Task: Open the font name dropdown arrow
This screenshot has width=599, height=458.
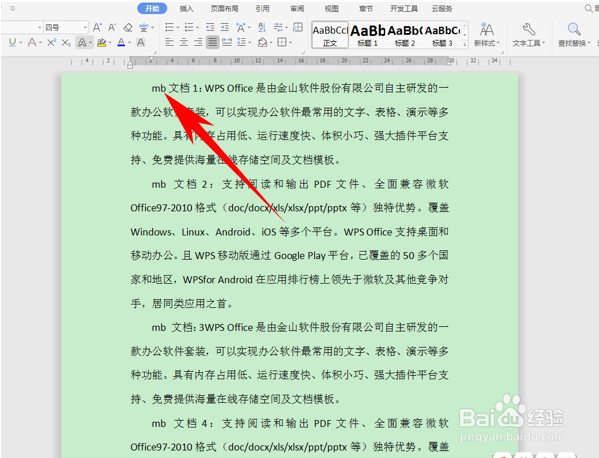Action: point(39,28)
